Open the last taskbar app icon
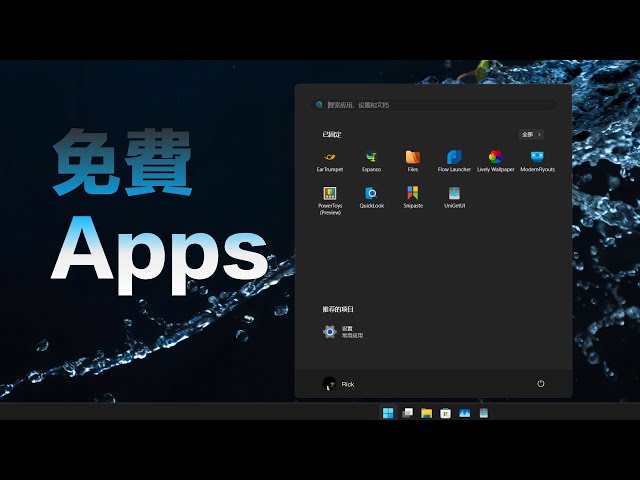640x480 pixels. 484,413
